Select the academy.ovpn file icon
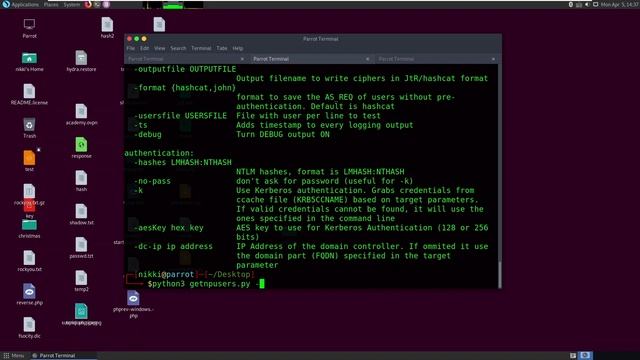This screenshot has width=640, height=360. (81, 111)
